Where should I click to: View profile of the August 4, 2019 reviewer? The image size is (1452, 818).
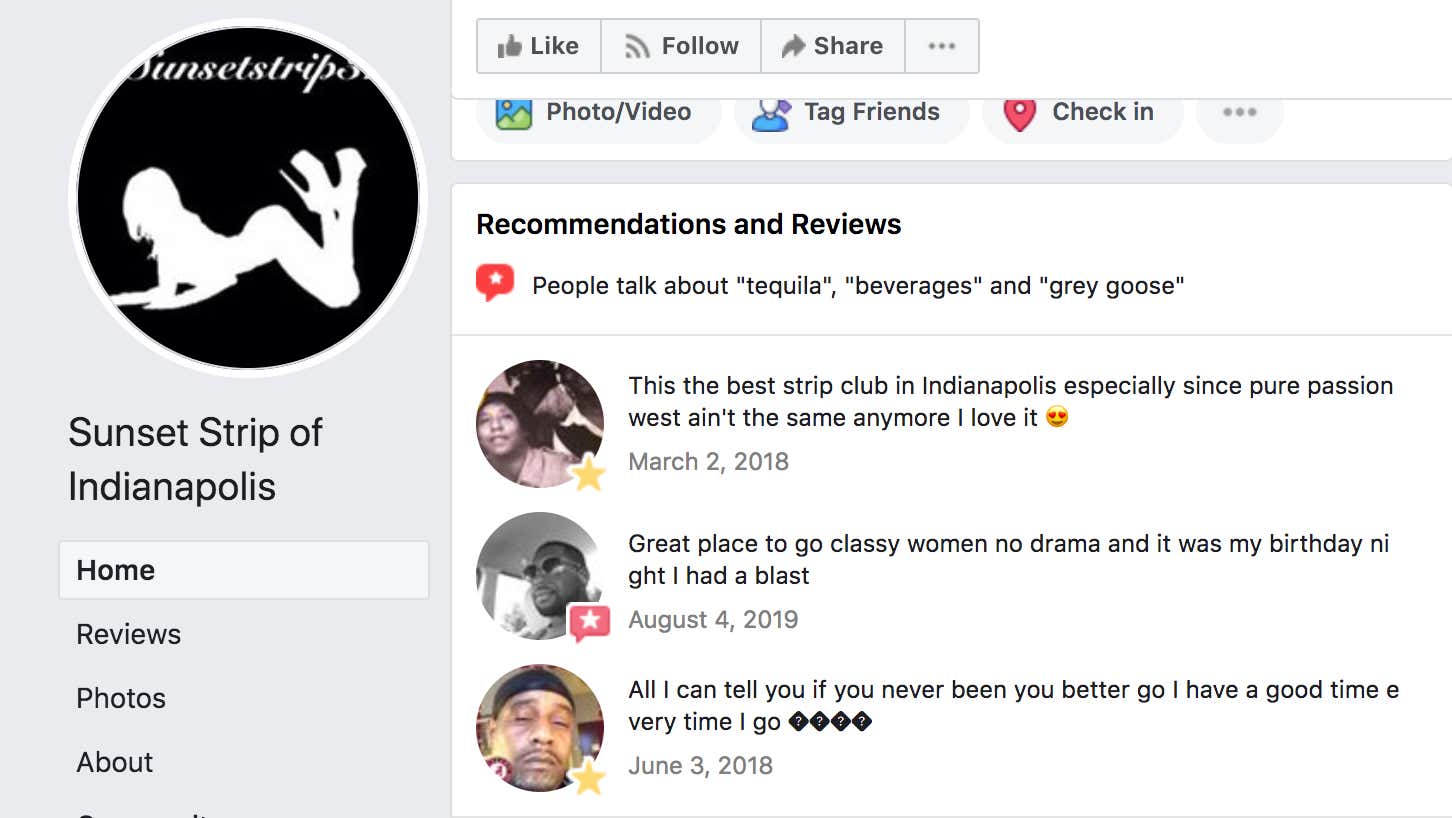[x=540, y=576]
